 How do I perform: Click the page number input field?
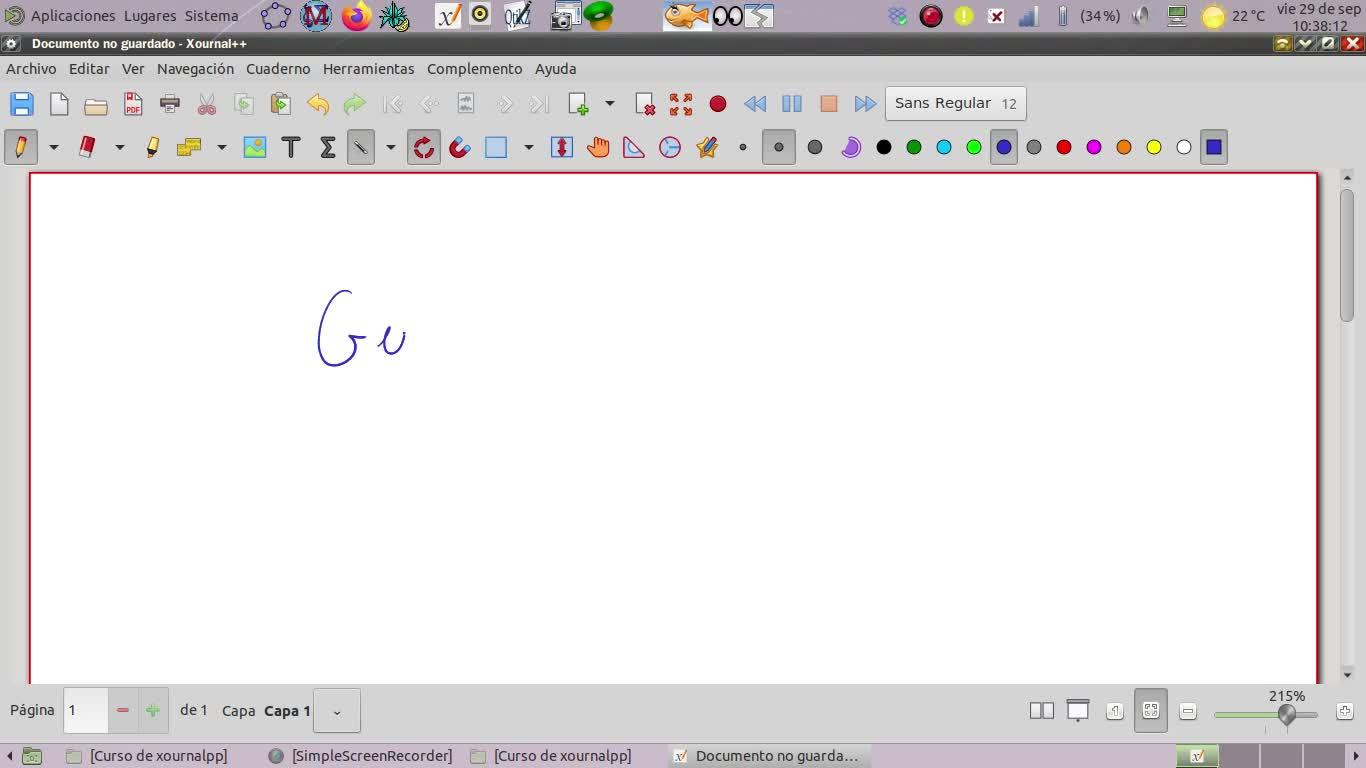86,711
